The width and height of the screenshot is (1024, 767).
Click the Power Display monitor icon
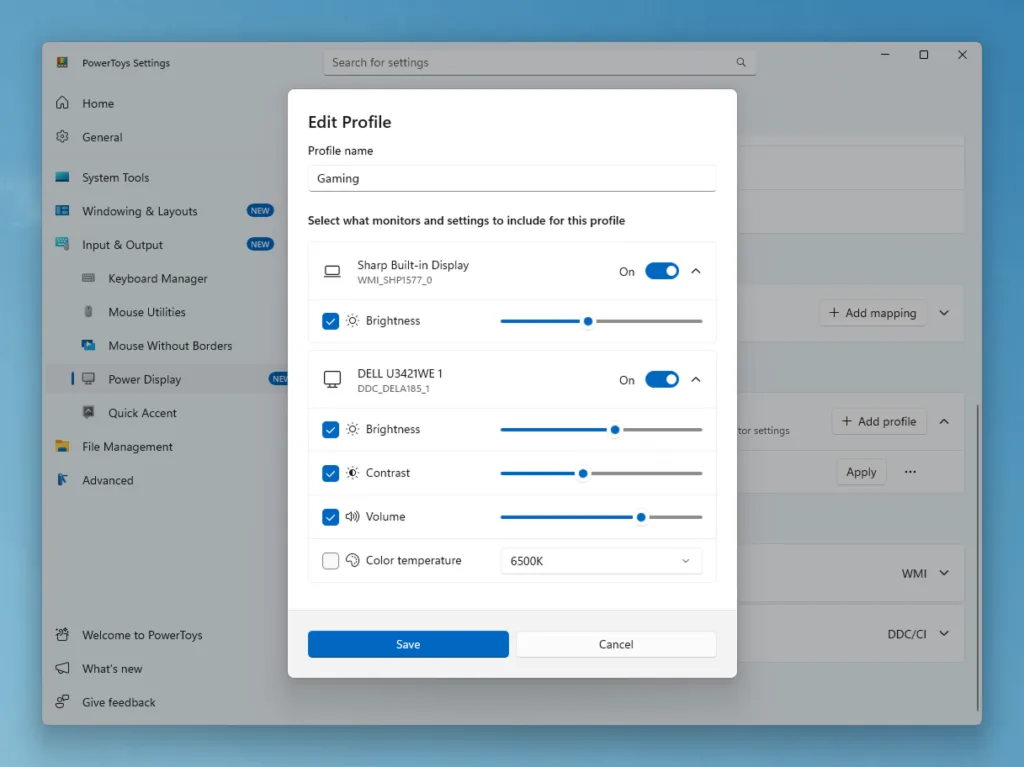(x=86, y=379)
